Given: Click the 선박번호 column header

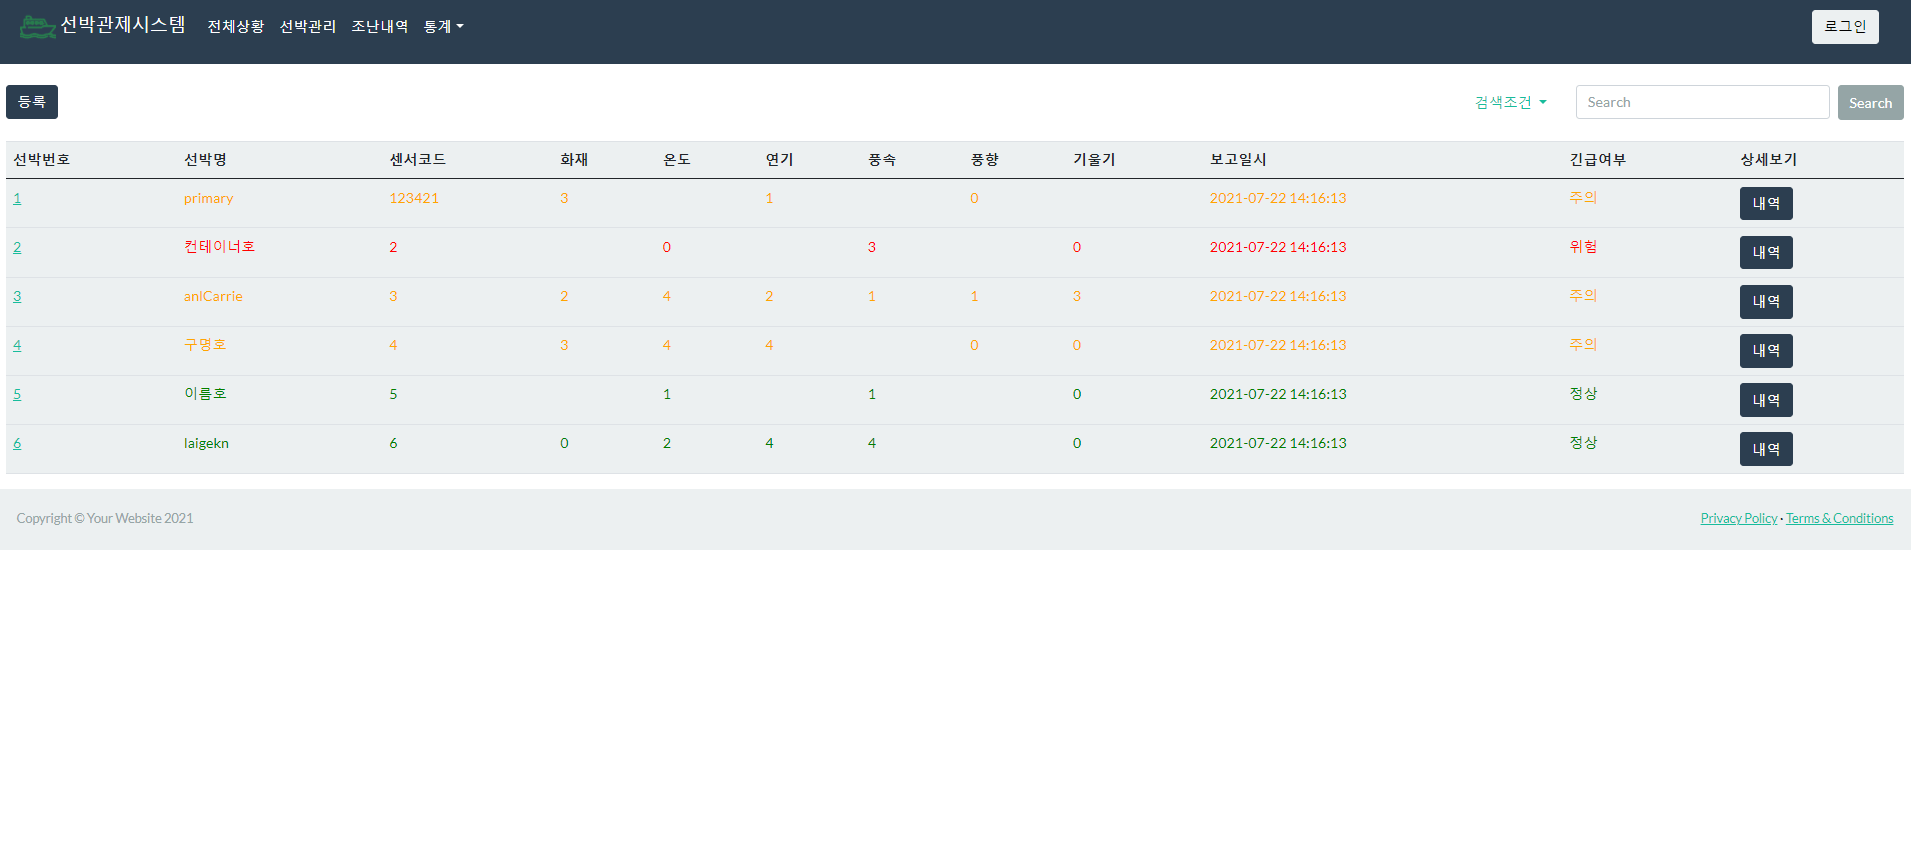Looking at the screenshot, I should click(x=41, y=159).
